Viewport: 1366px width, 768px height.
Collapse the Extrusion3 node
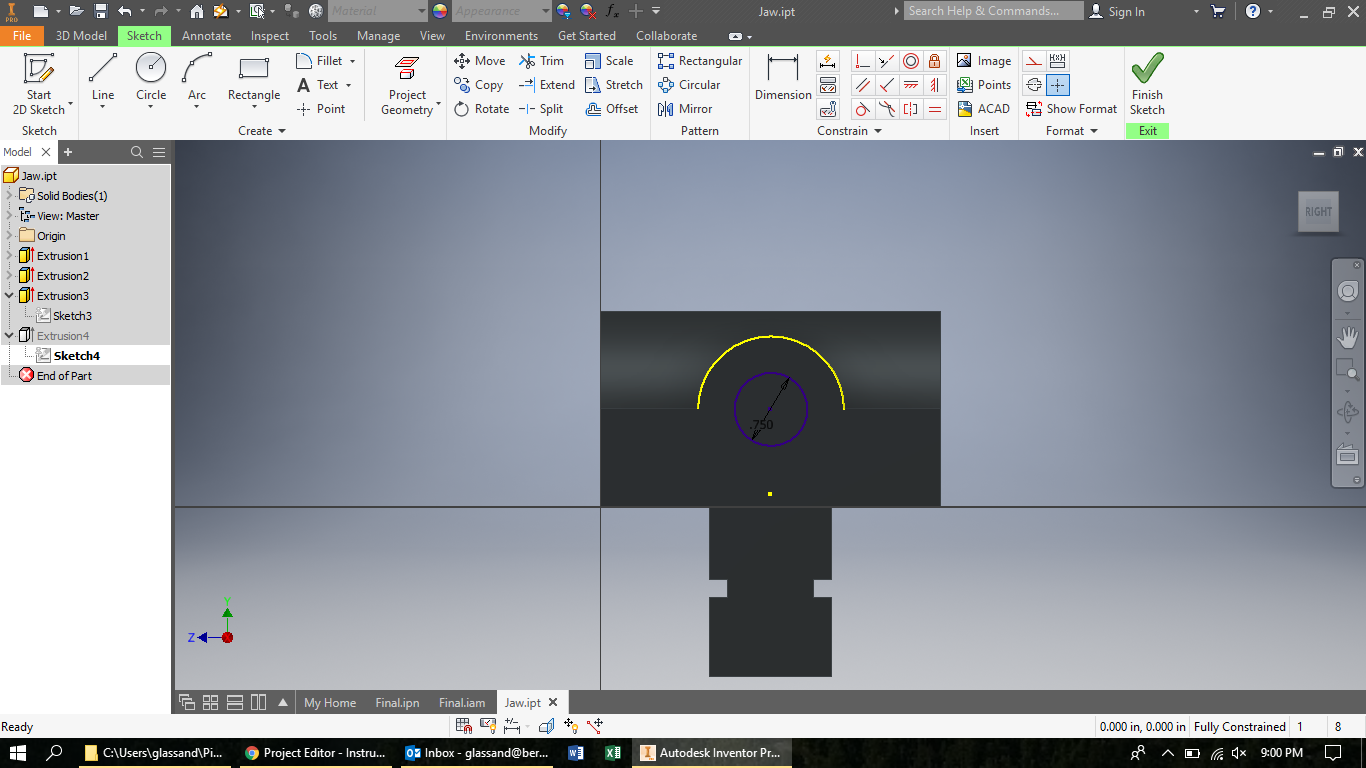[x=9, y=296]
